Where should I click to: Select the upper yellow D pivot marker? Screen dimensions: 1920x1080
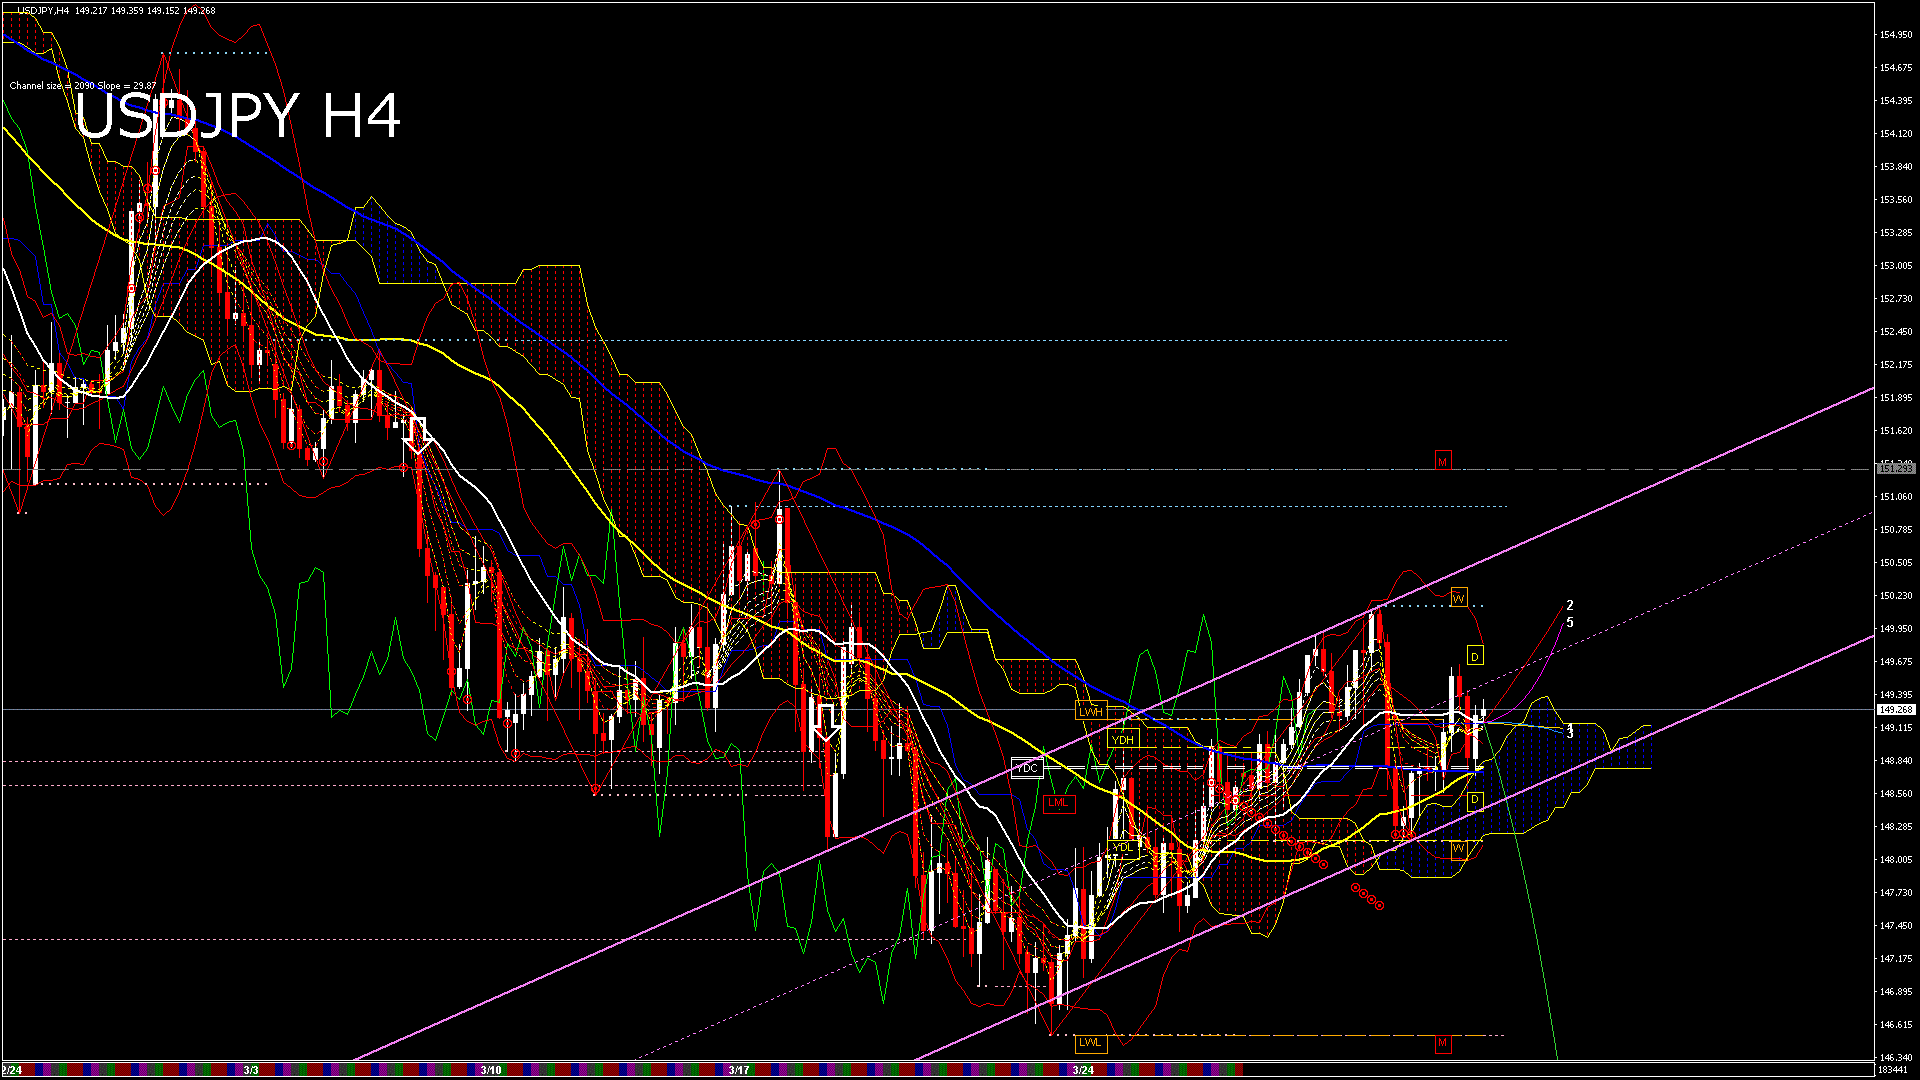pos(1475,656)
